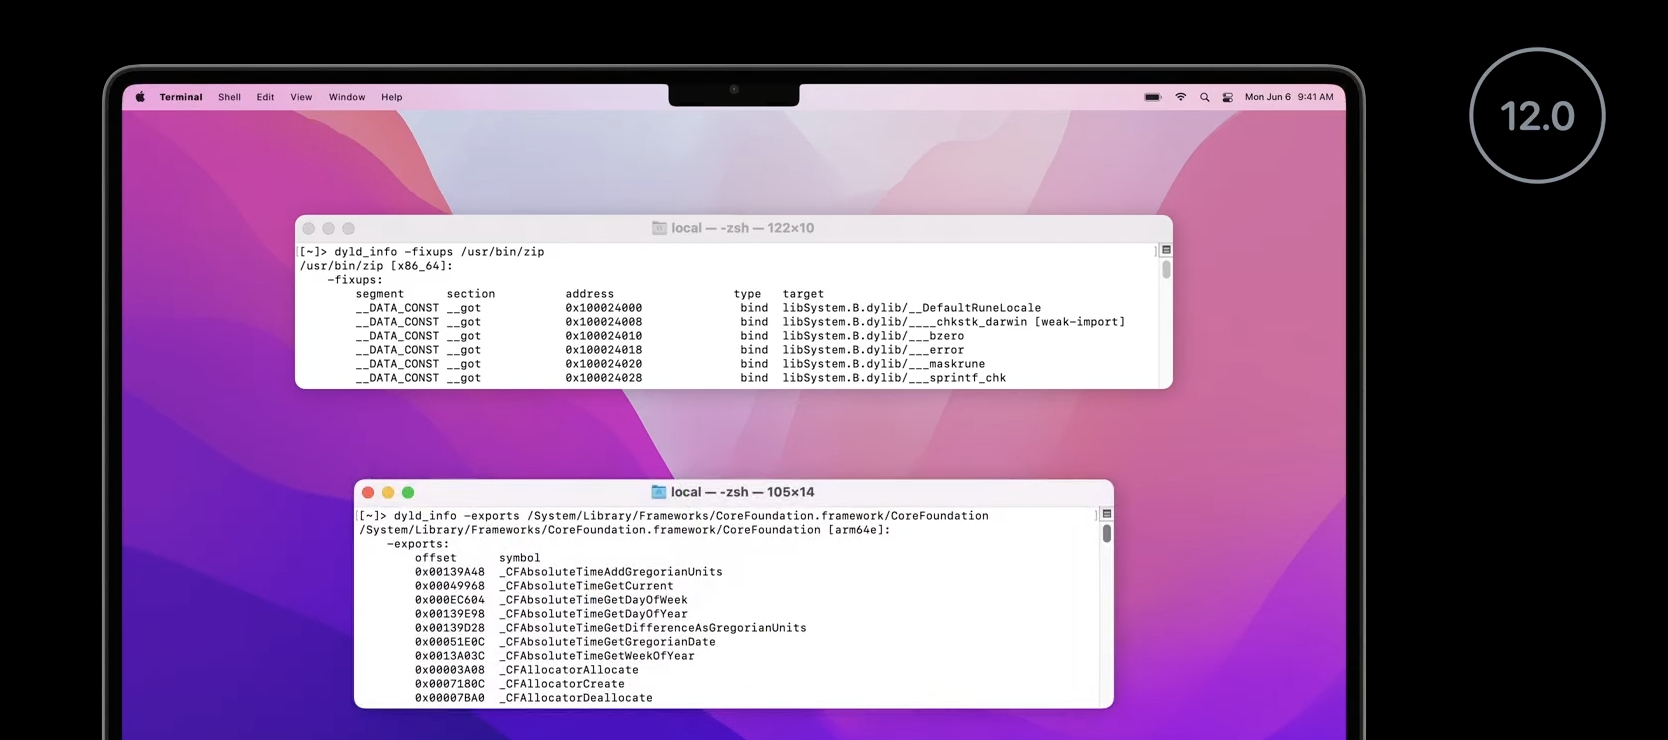Click _CFAbsoluteTimeAddGregorianUnits symbol
Viewport: 1668px width, 740px height.
[611, 572]
